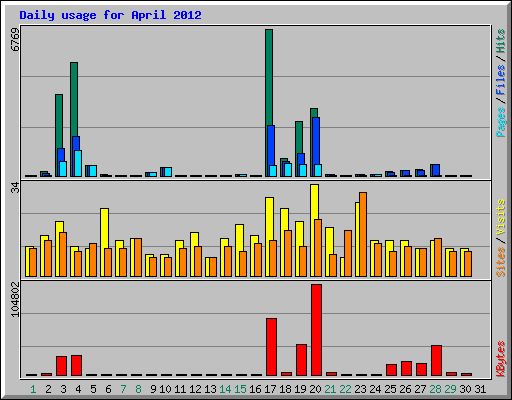Viewport: 512px width, 400px height.
Task: Click the Hits legend label
Action: point(501,41)
